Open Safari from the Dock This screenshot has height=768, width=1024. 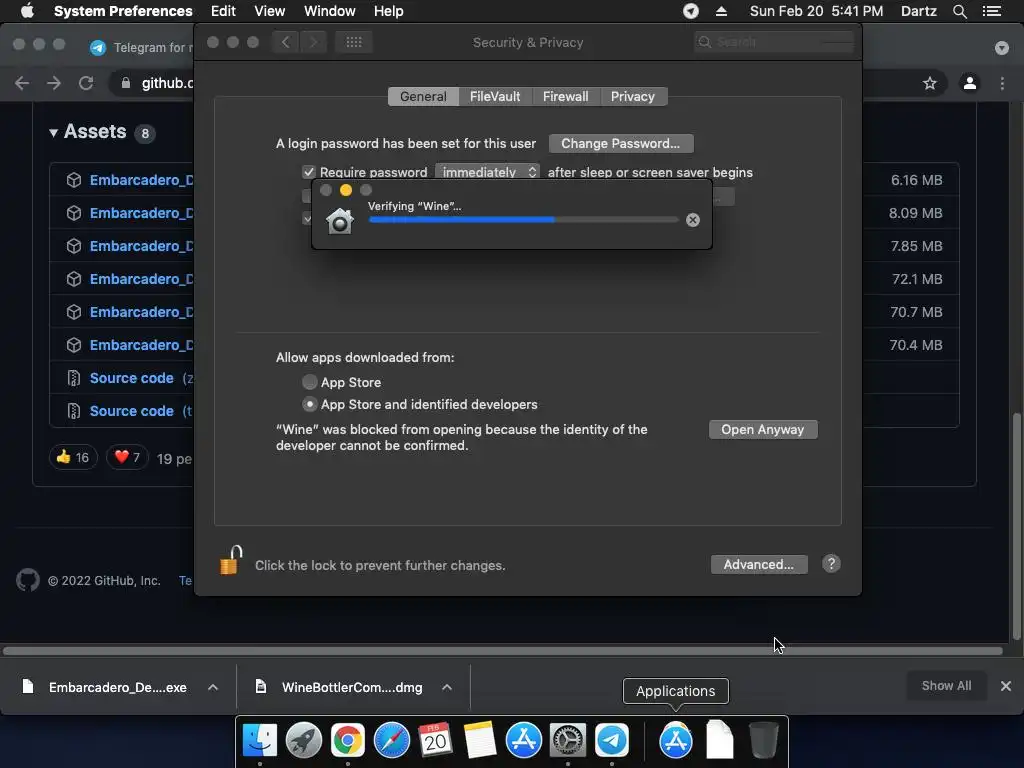(391, 740)
